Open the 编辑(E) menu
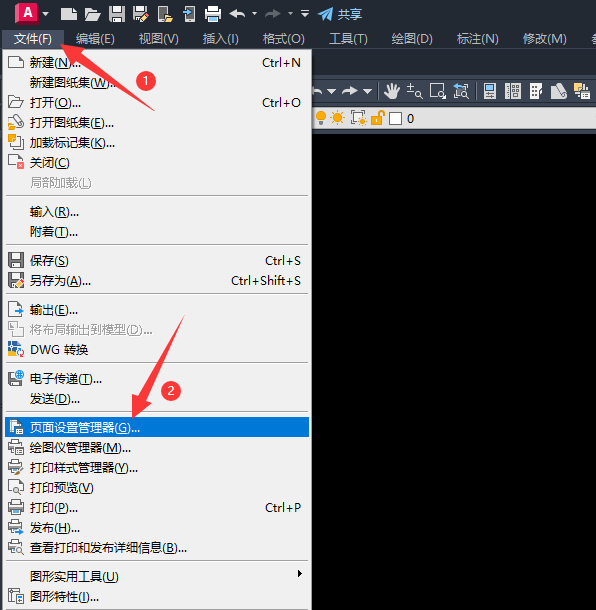Screen dimensions: 596x610 point(95,39)
